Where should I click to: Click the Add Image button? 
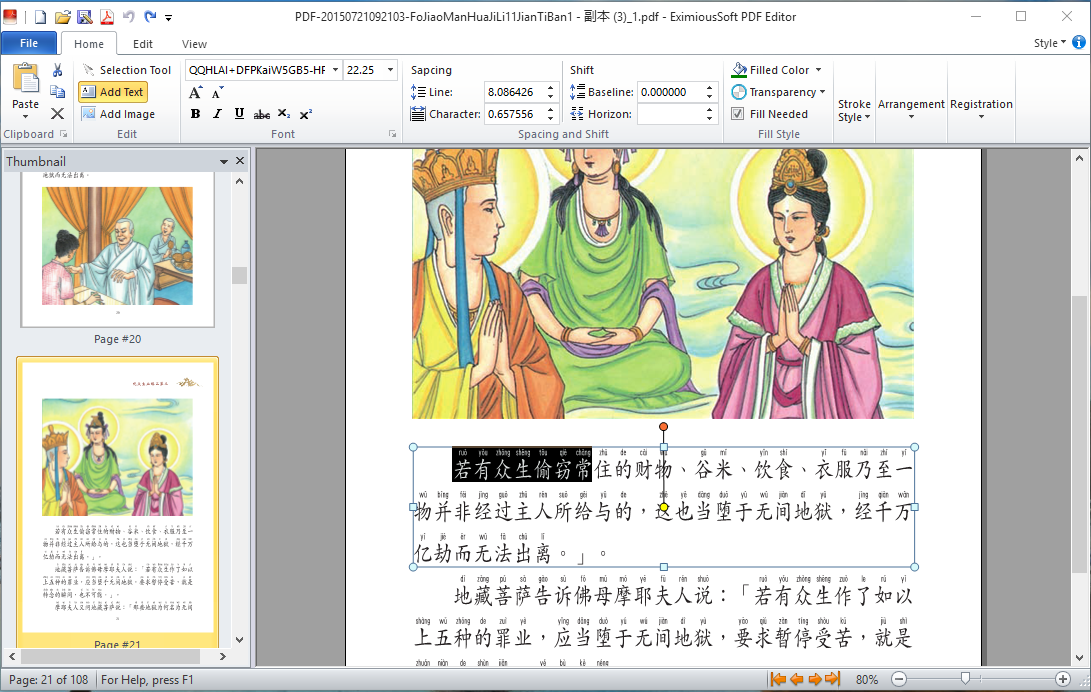pos(118,114)
